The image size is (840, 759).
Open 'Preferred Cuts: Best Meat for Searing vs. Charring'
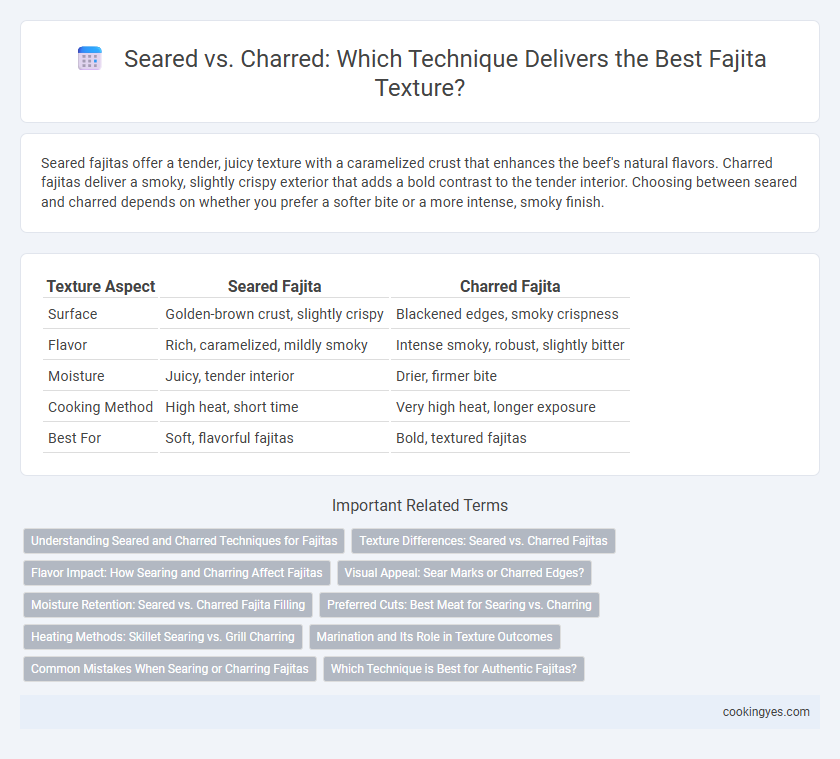459,605
